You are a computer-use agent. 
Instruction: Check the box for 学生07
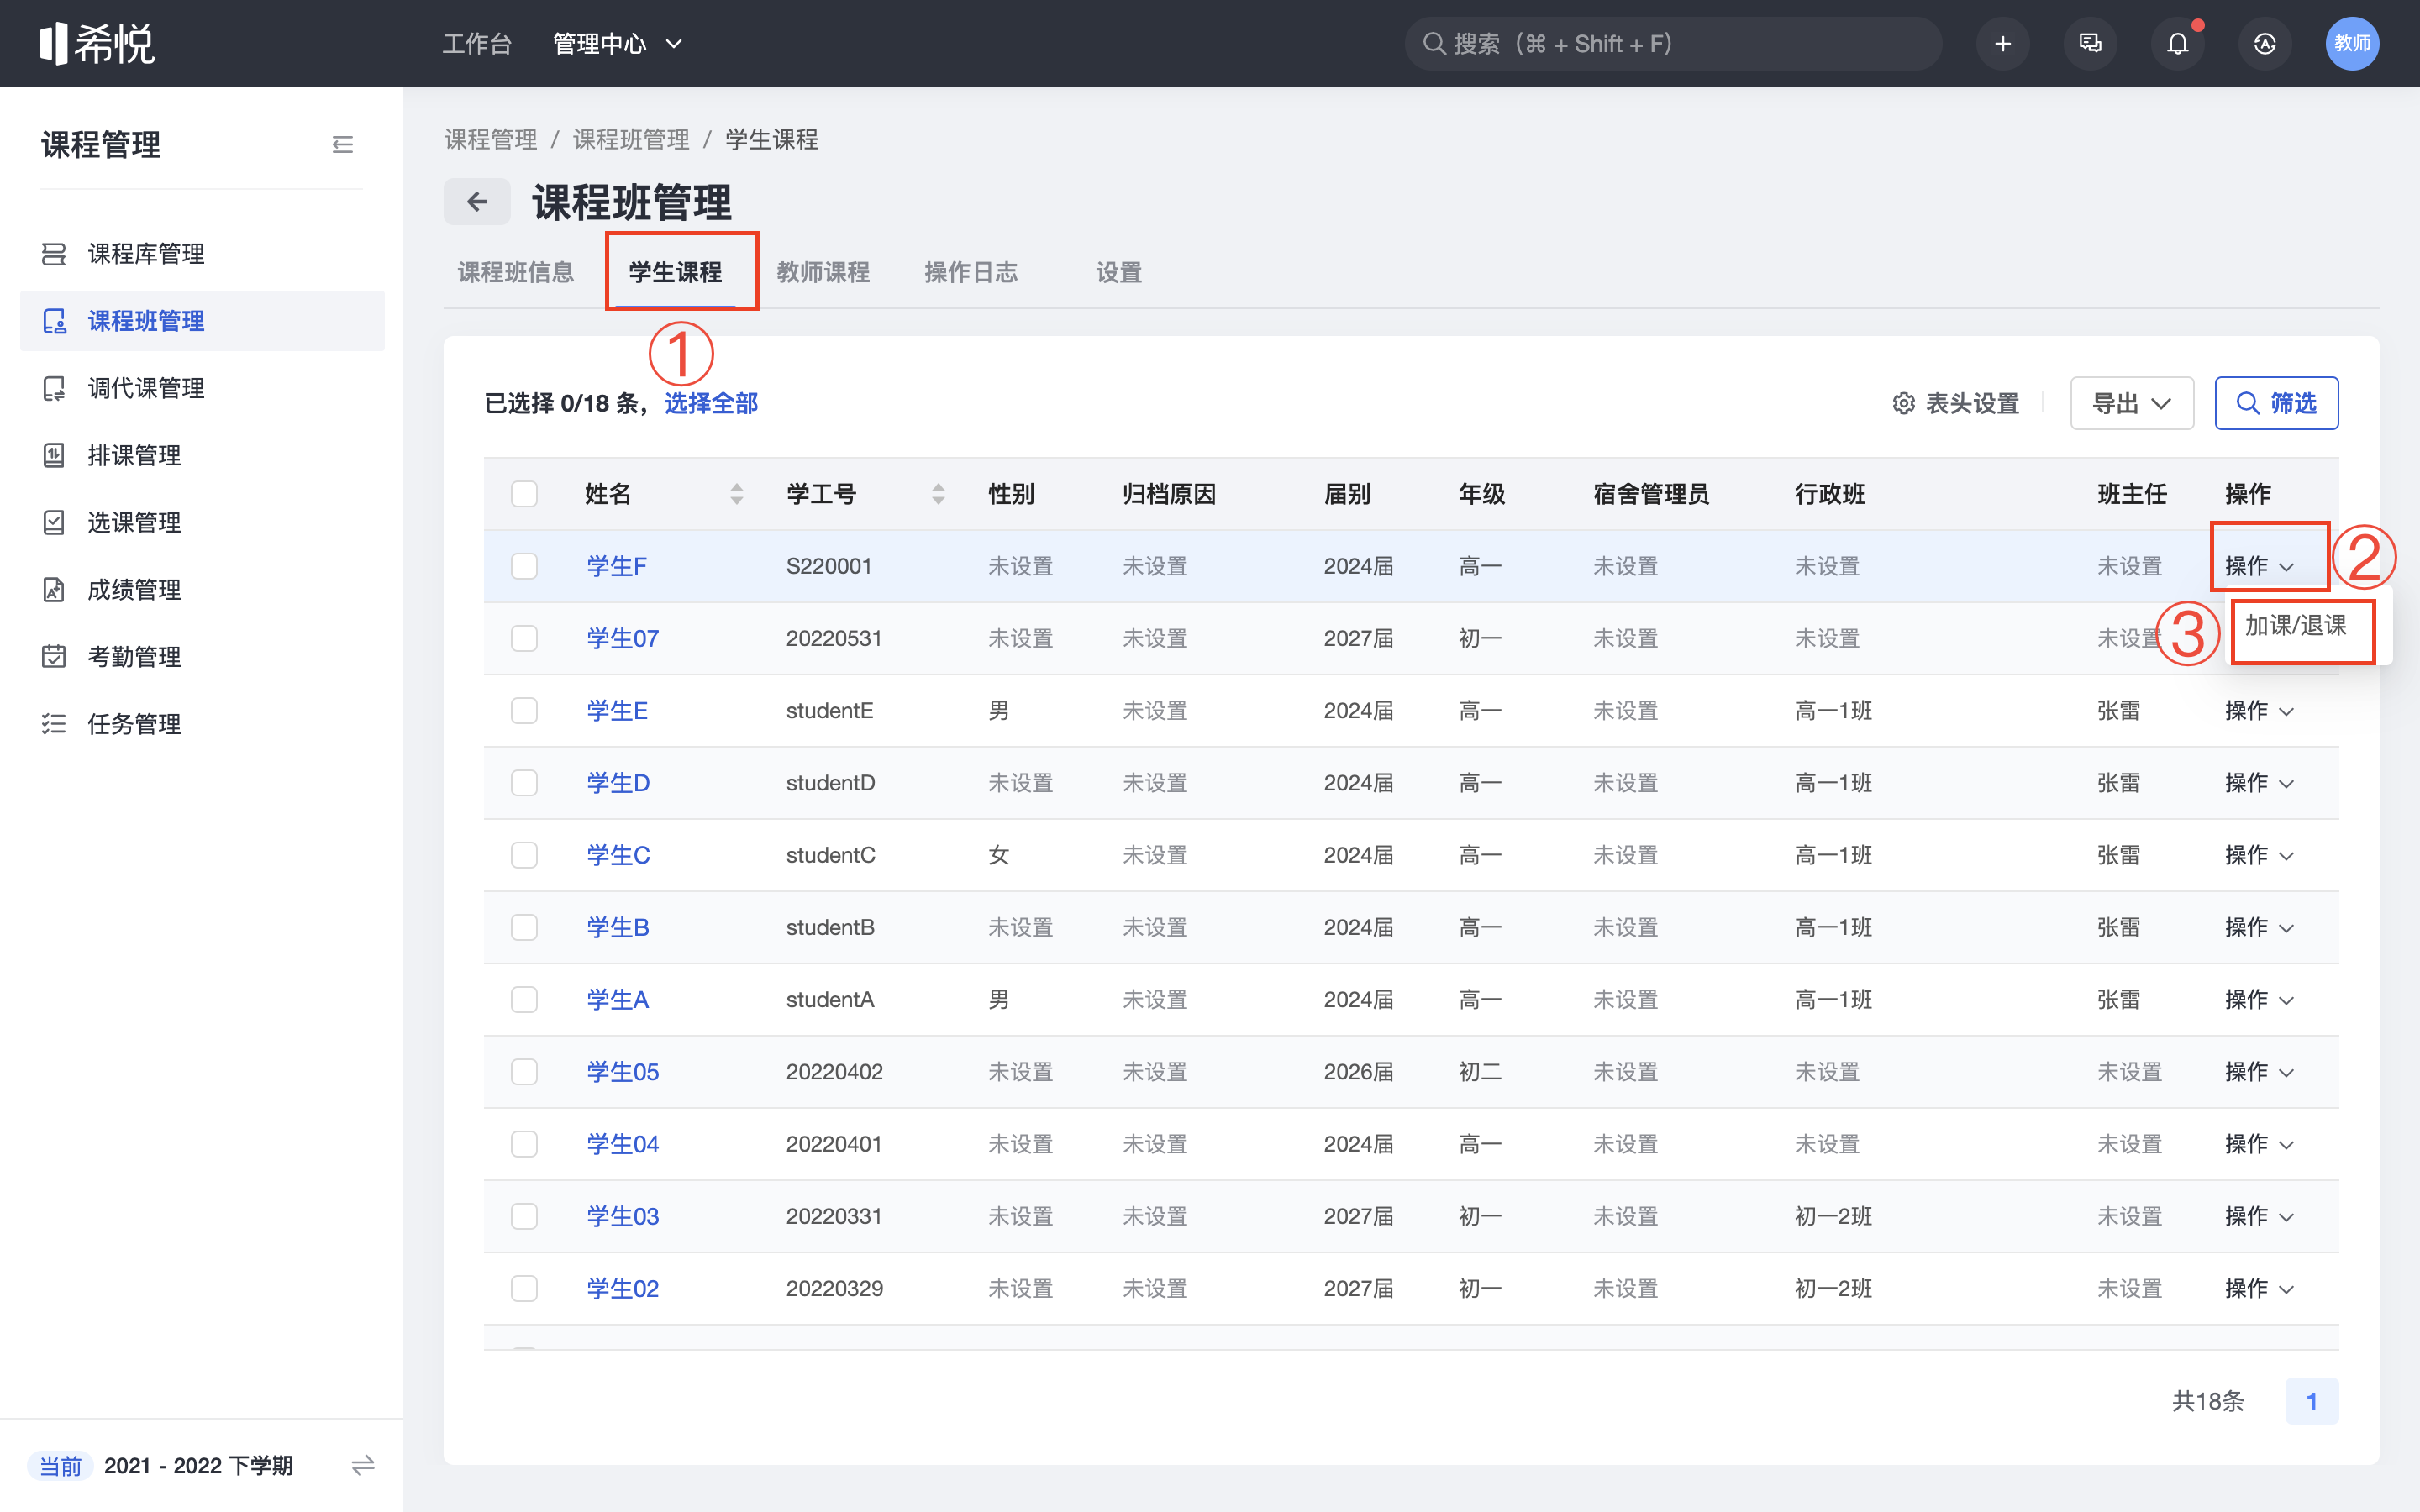524,638
